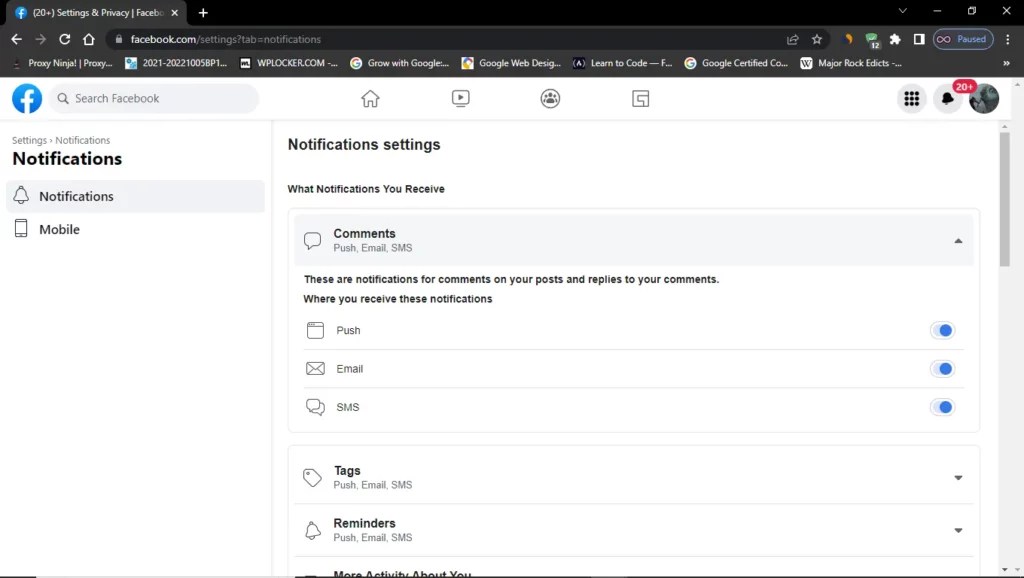Open Facebook Home via house icon
This screenshot has width=1024, height=578.
point(370,98)
